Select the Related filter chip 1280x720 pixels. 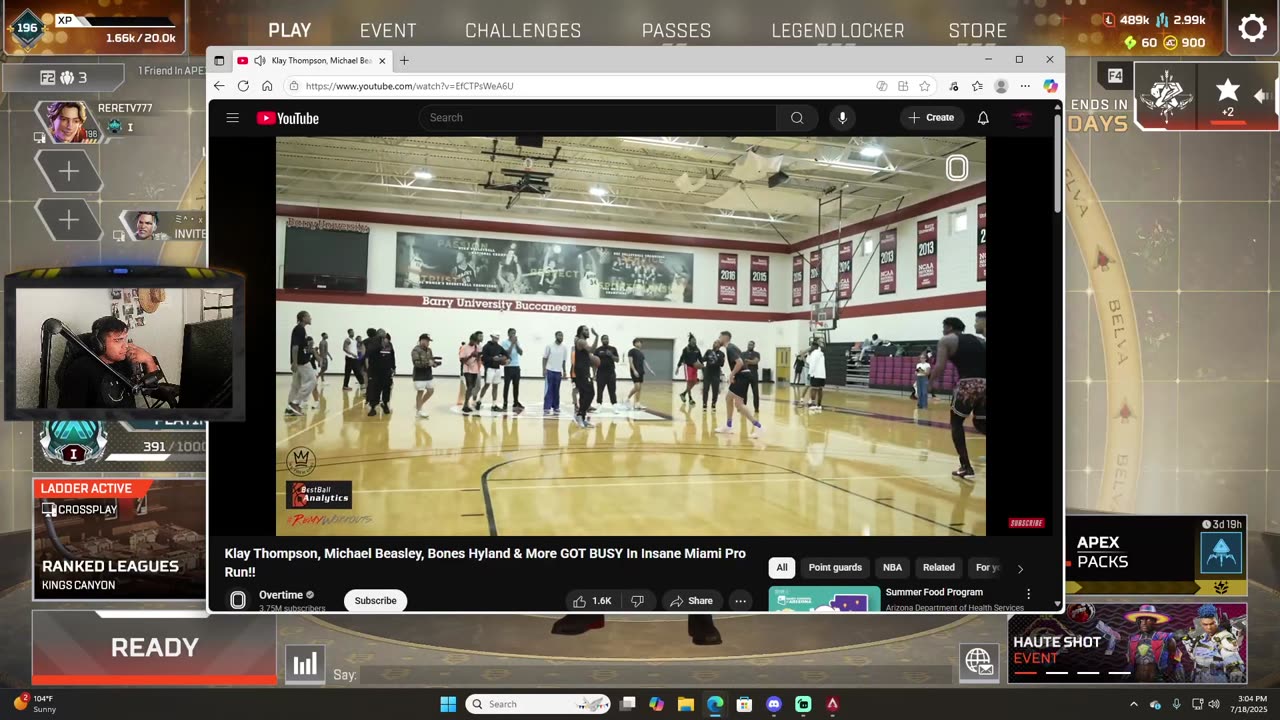pyautogui.click(x=939, y=568)
